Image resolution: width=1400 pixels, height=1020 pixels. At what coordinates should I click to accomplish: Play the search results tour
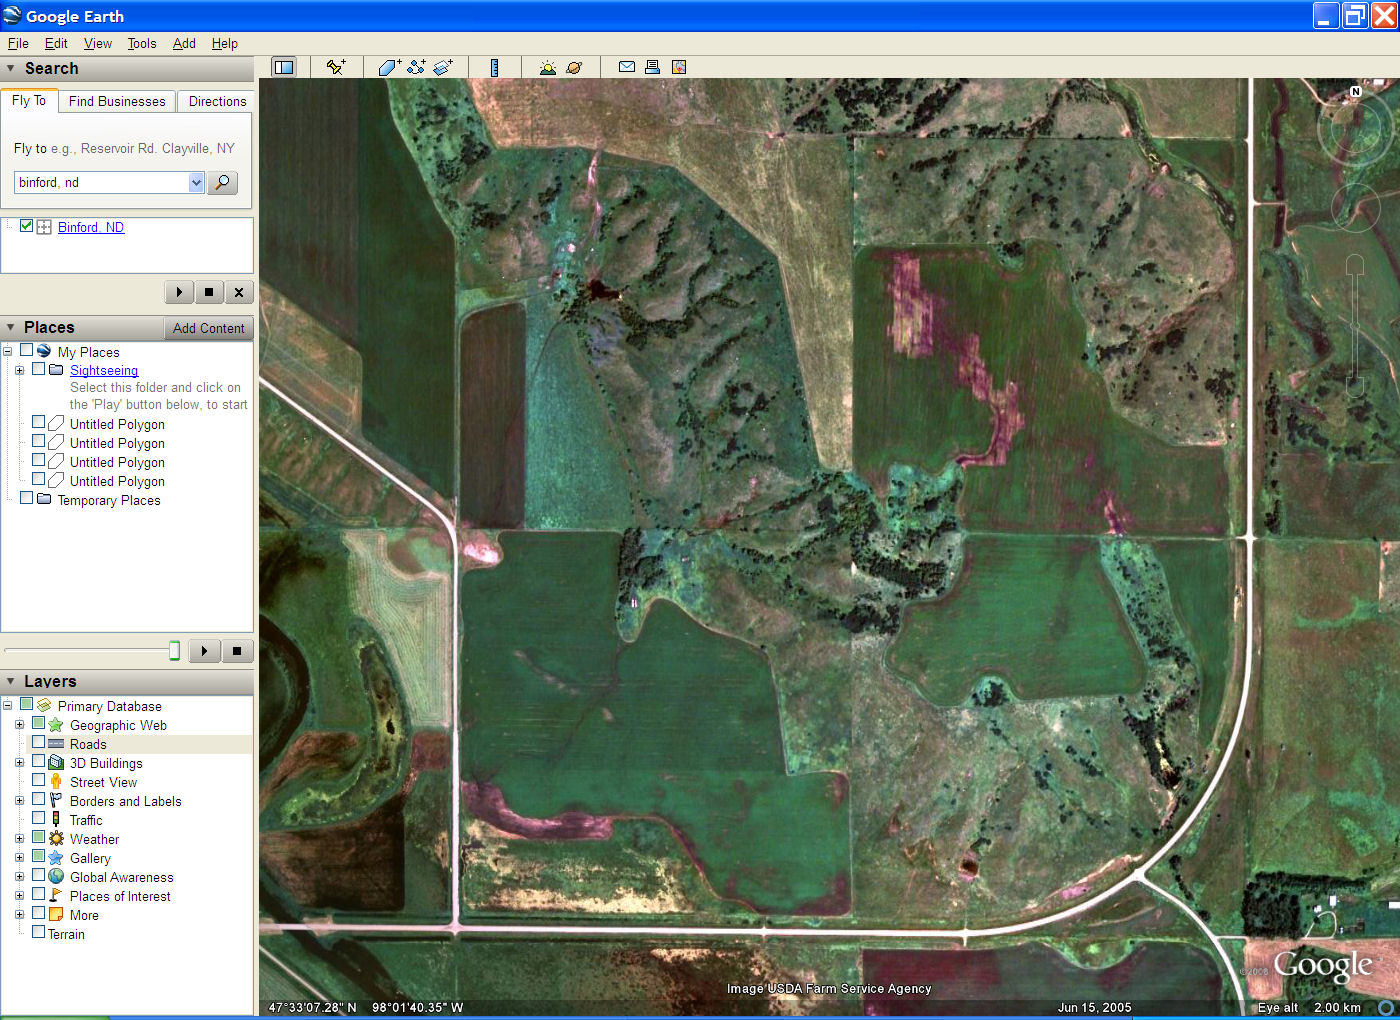pos(179,292)
